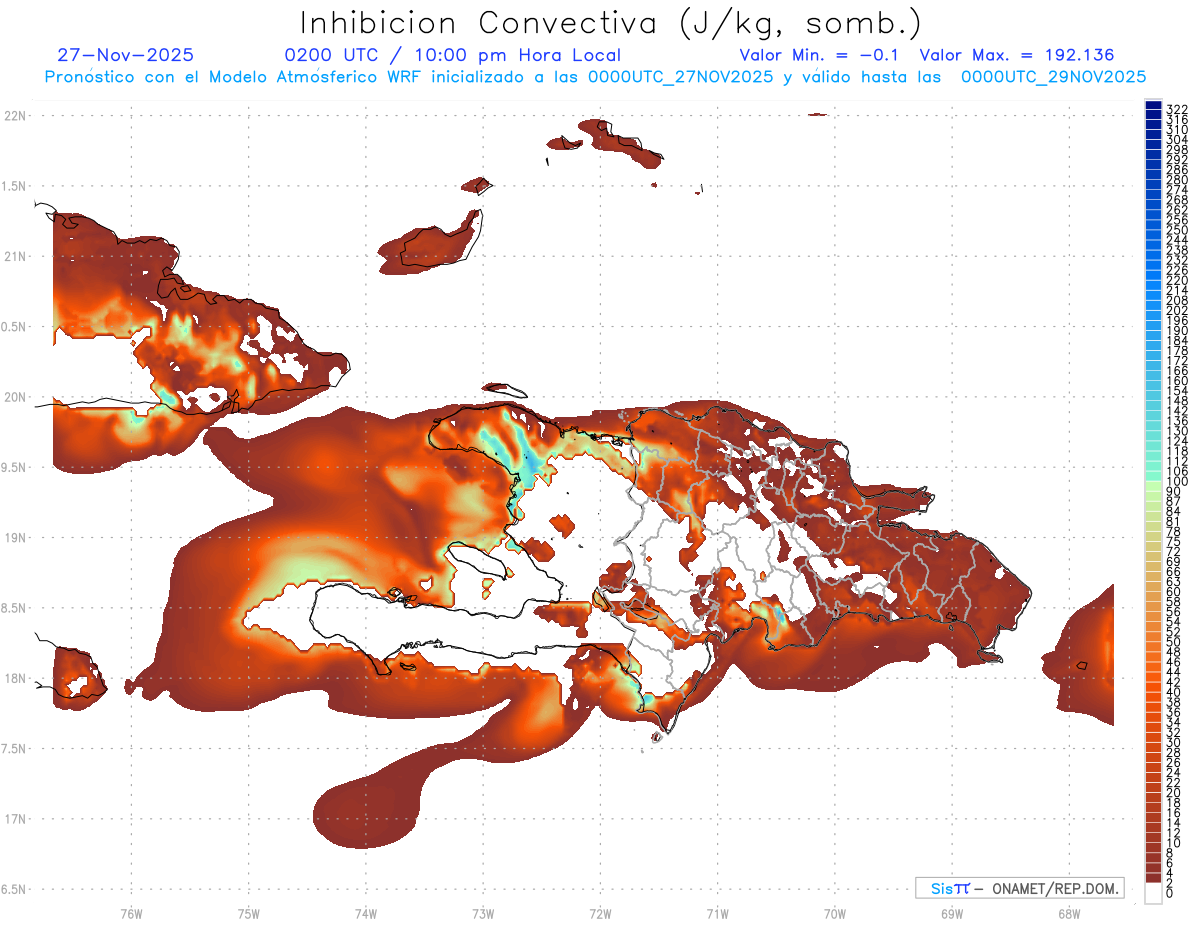Click the "ONAMET/REP.DOM." credit box
The width and height of the screenshot is (1200, 927).
1019,888
